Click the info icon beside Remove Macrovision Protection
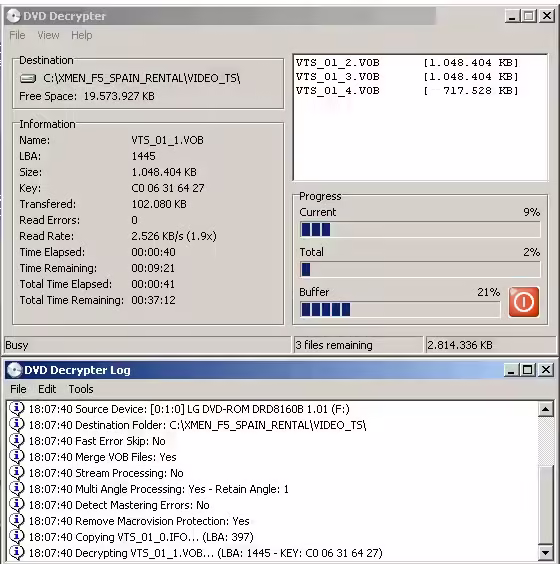The width and height of the screenshot is (560, 564). (x=17, y=520)
